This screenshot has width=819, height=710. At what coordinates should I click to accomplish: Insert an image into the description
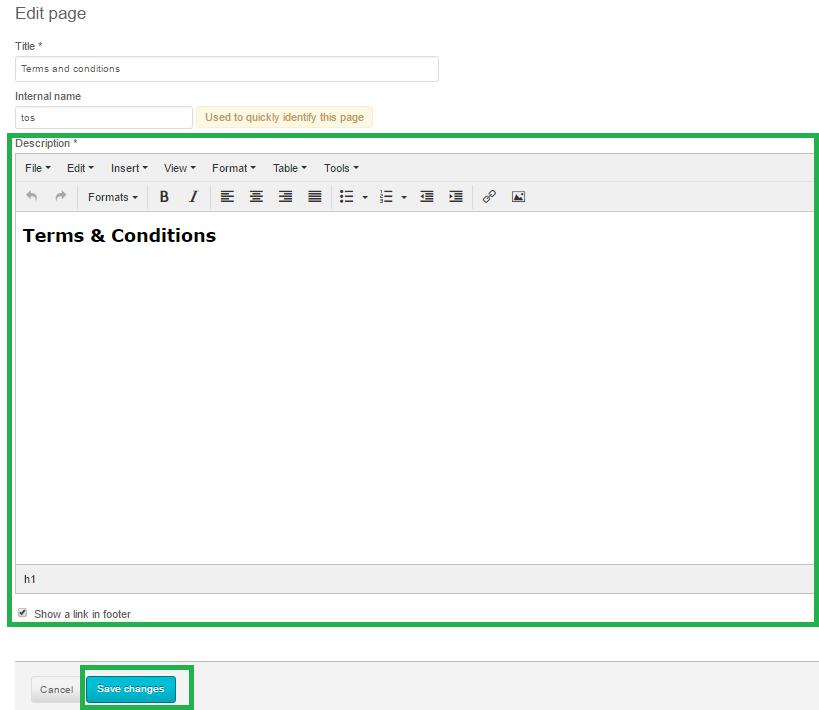518,196
